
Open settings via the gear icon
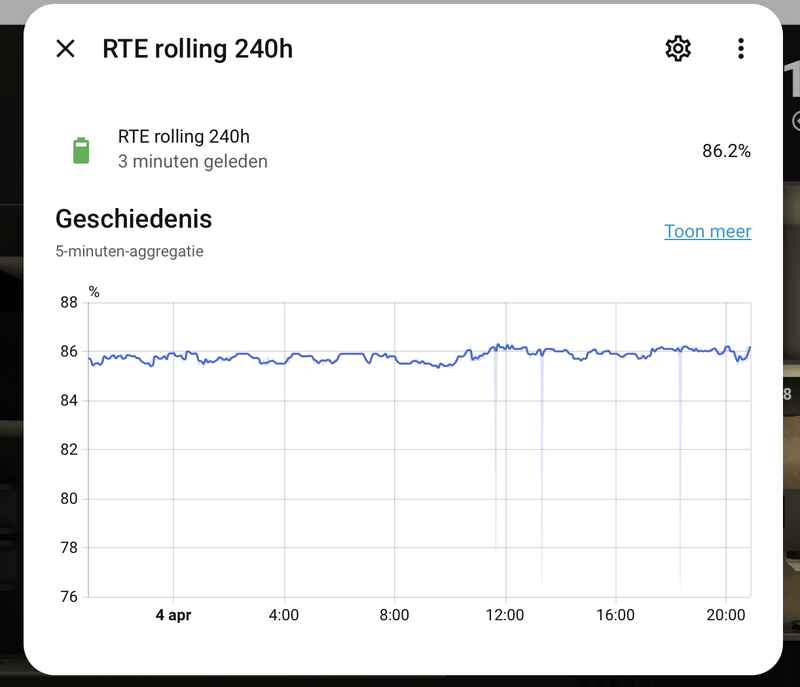coord(678,47)
